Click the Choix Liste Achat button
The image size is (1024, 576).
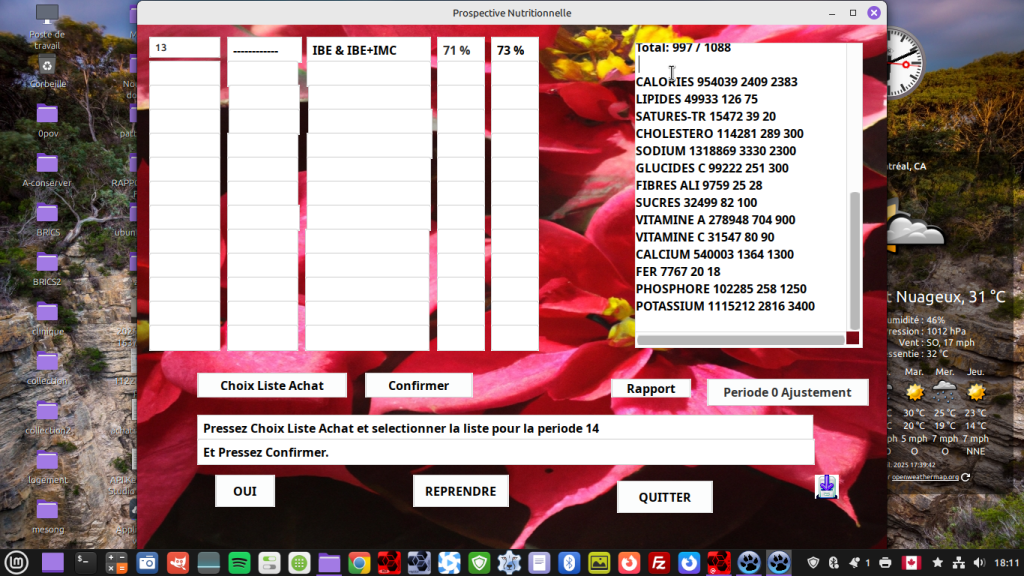[x=272, y=385]
